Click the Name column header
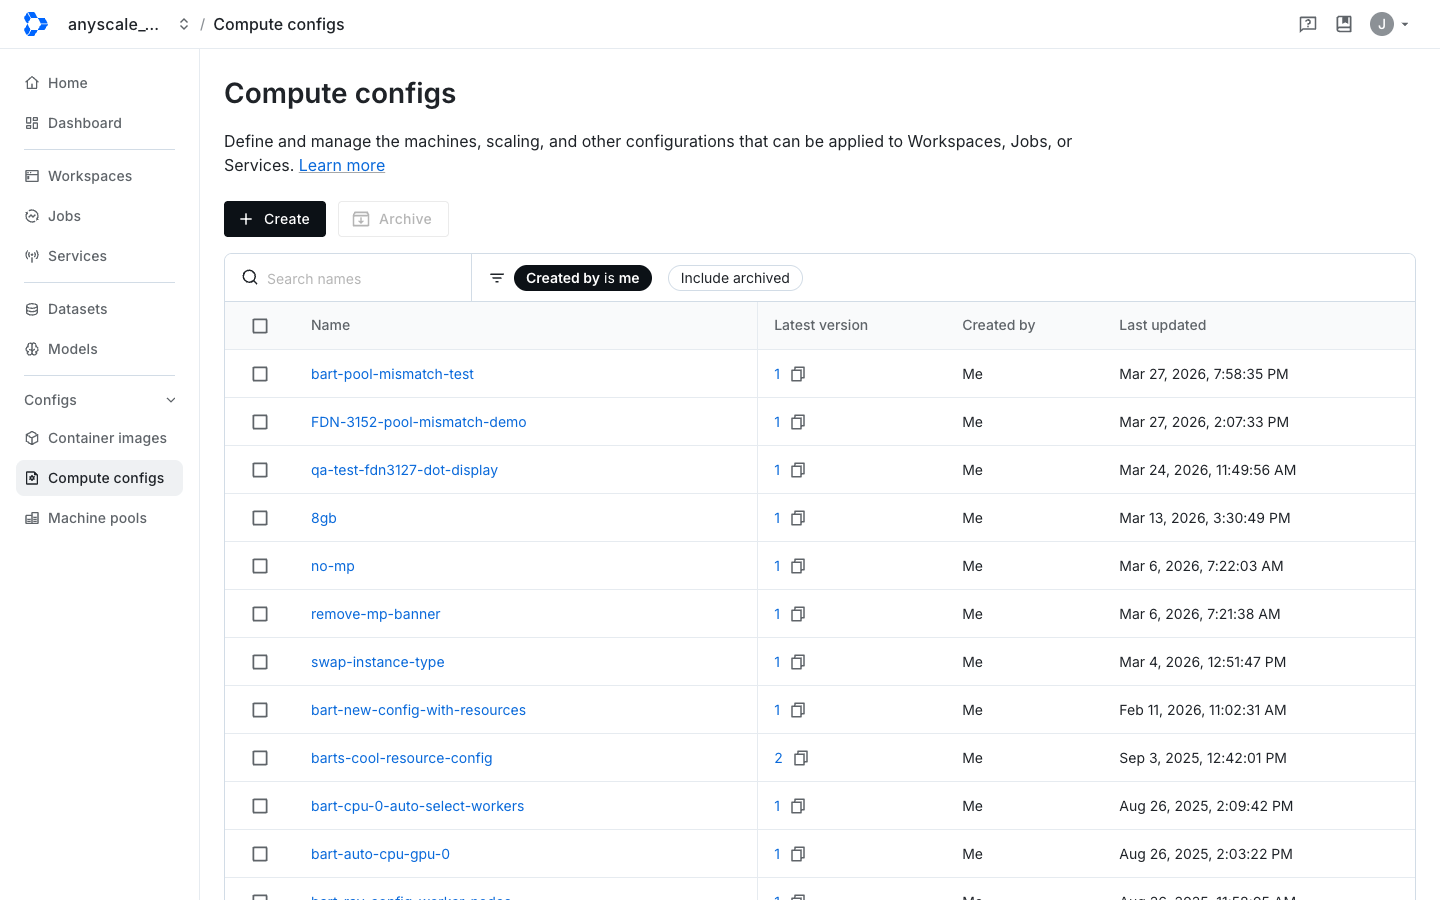Image resolution: width=1440 pixels, height=900 pixels. [330, 325]
